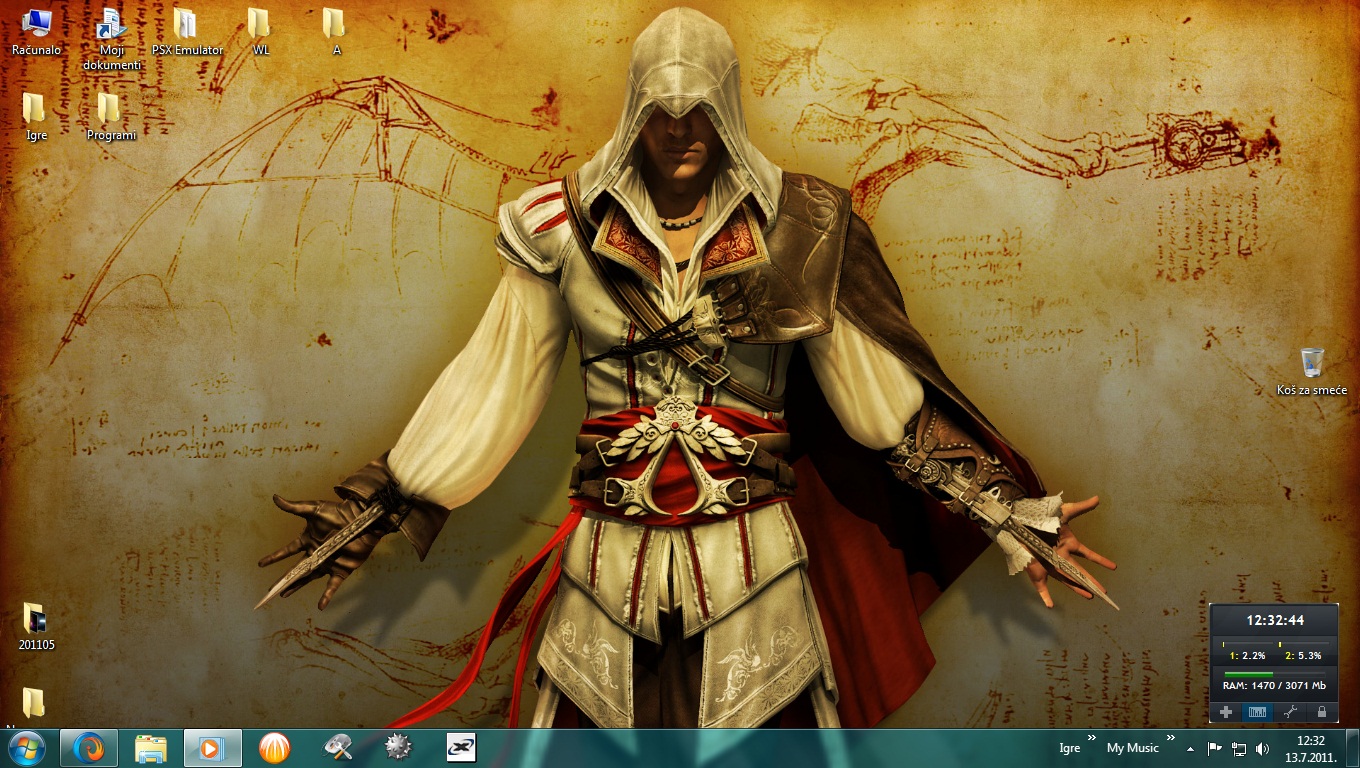Open the volume speaker tray icon
The image size is (1360, 768).
click(1262, 748)
